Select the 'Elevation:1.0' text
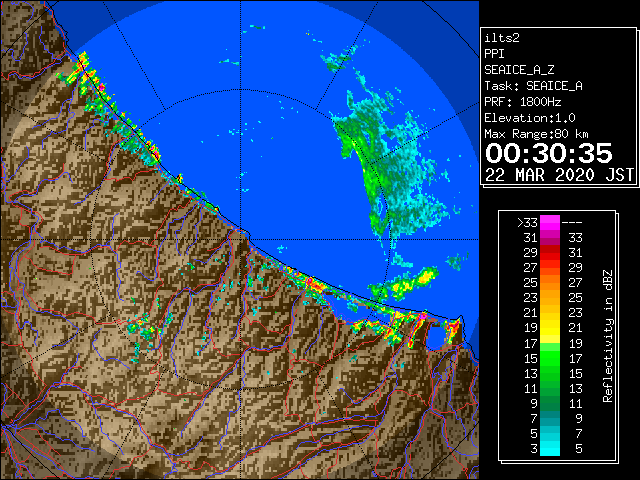The image size is (640, 480). pyautogui.click(x=530, y=118)
